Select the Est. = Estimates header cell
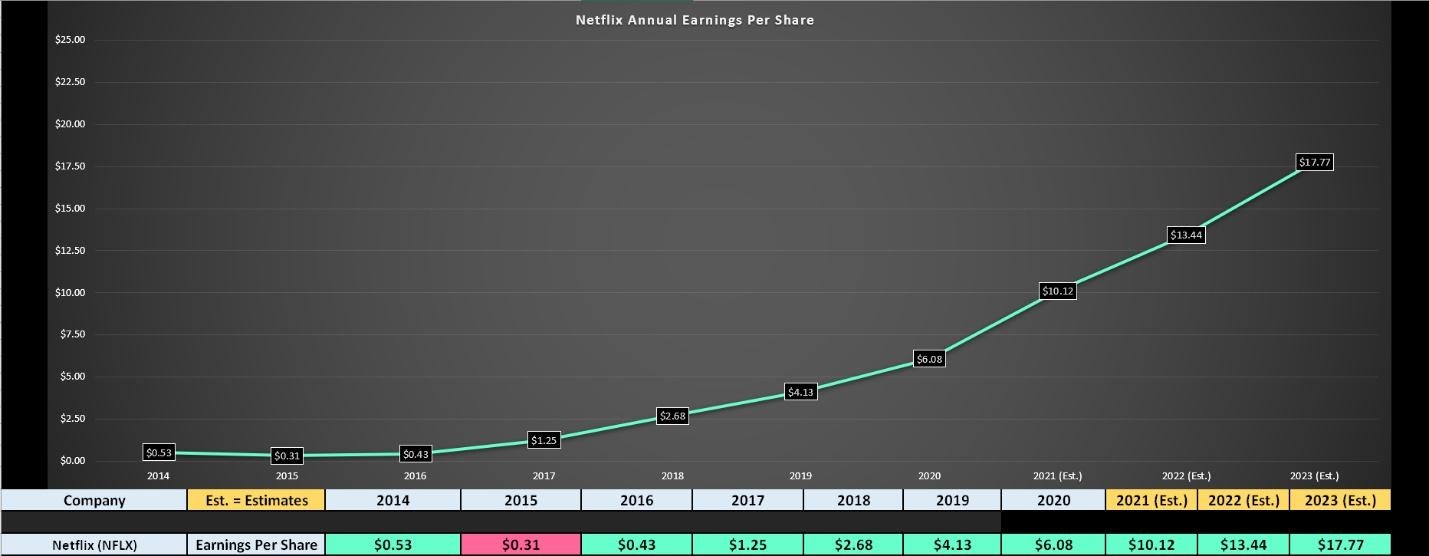Viewport: 1429px width, 556px height. [x=256, y=500]
